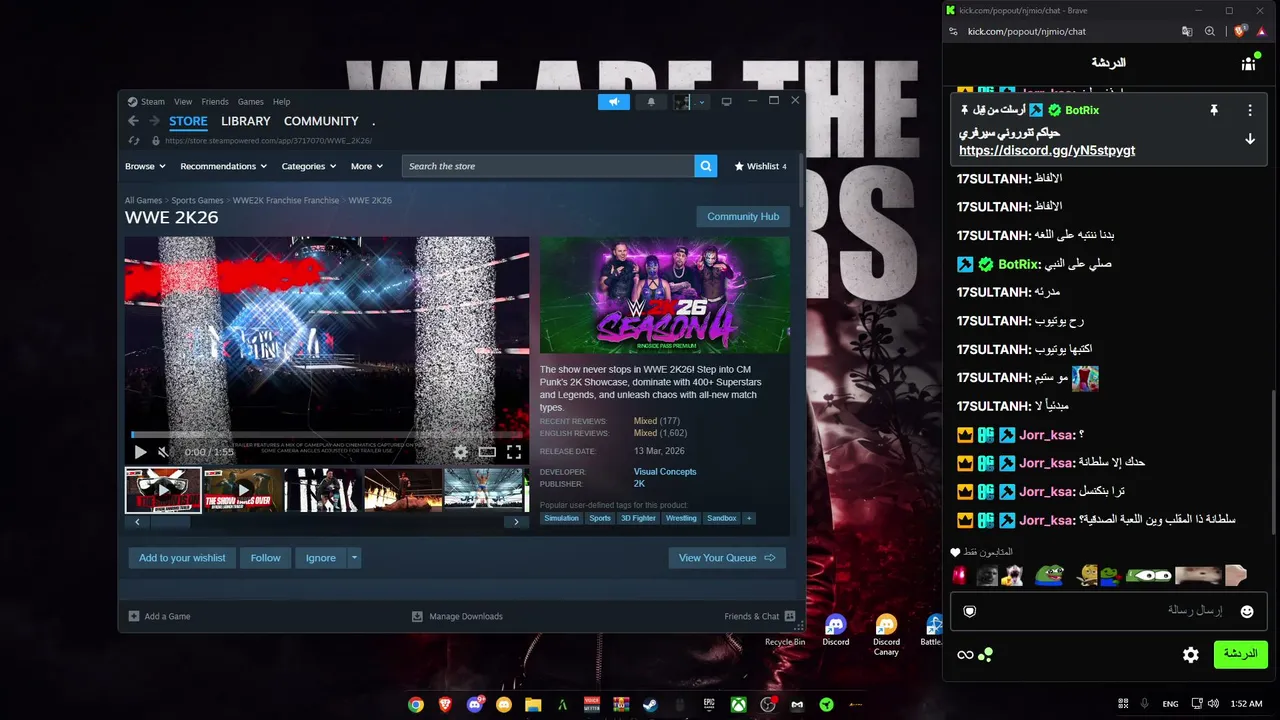The image size is (1280, 720).
Task: Go back using Steam's back arrow
Action: click(133, 121)
